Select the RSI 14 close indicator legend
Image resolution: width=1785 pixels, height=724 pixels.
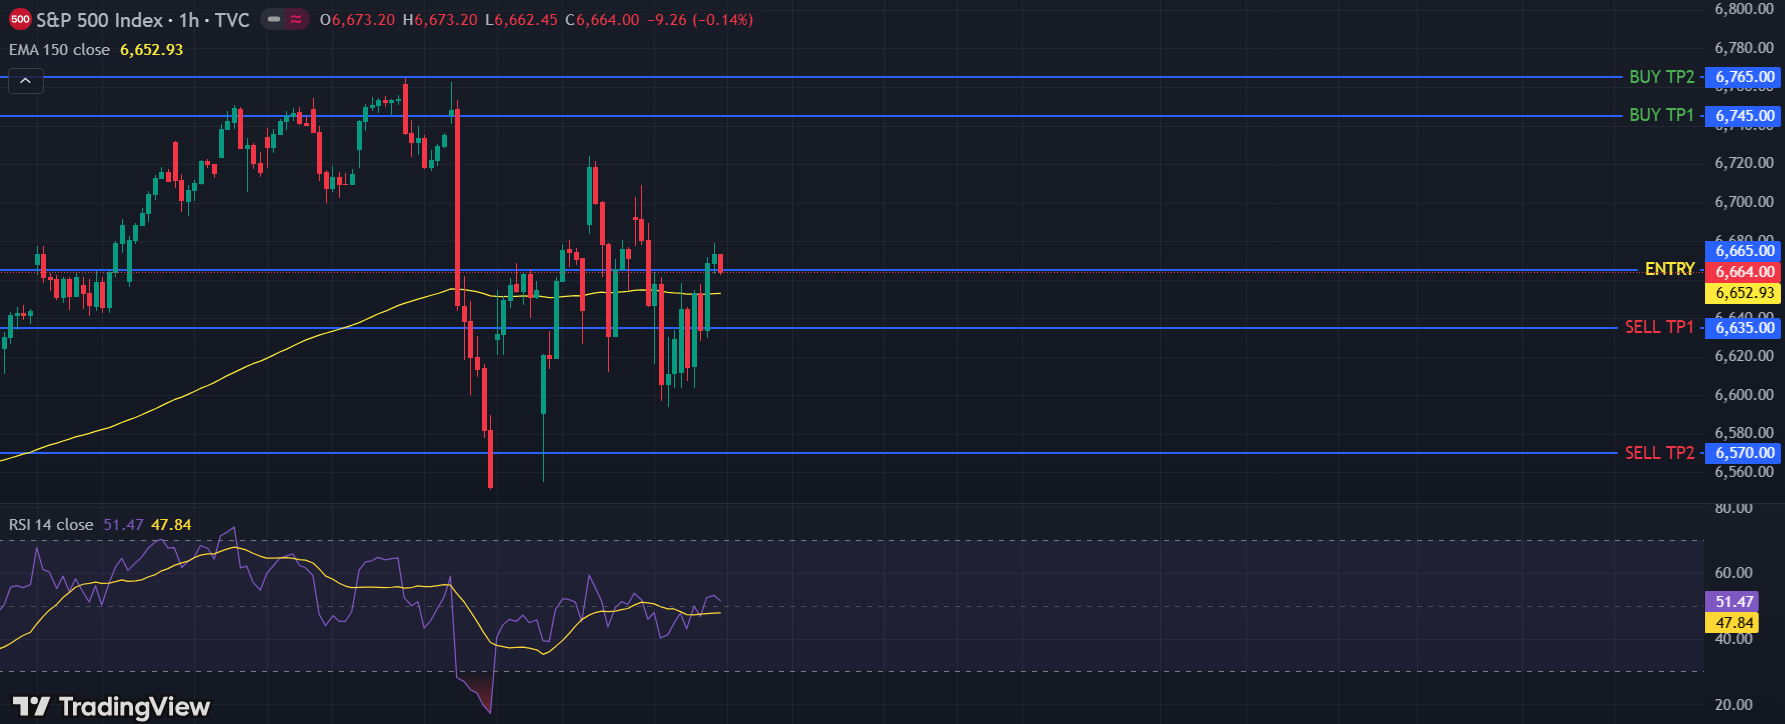(x=51, y=525)
